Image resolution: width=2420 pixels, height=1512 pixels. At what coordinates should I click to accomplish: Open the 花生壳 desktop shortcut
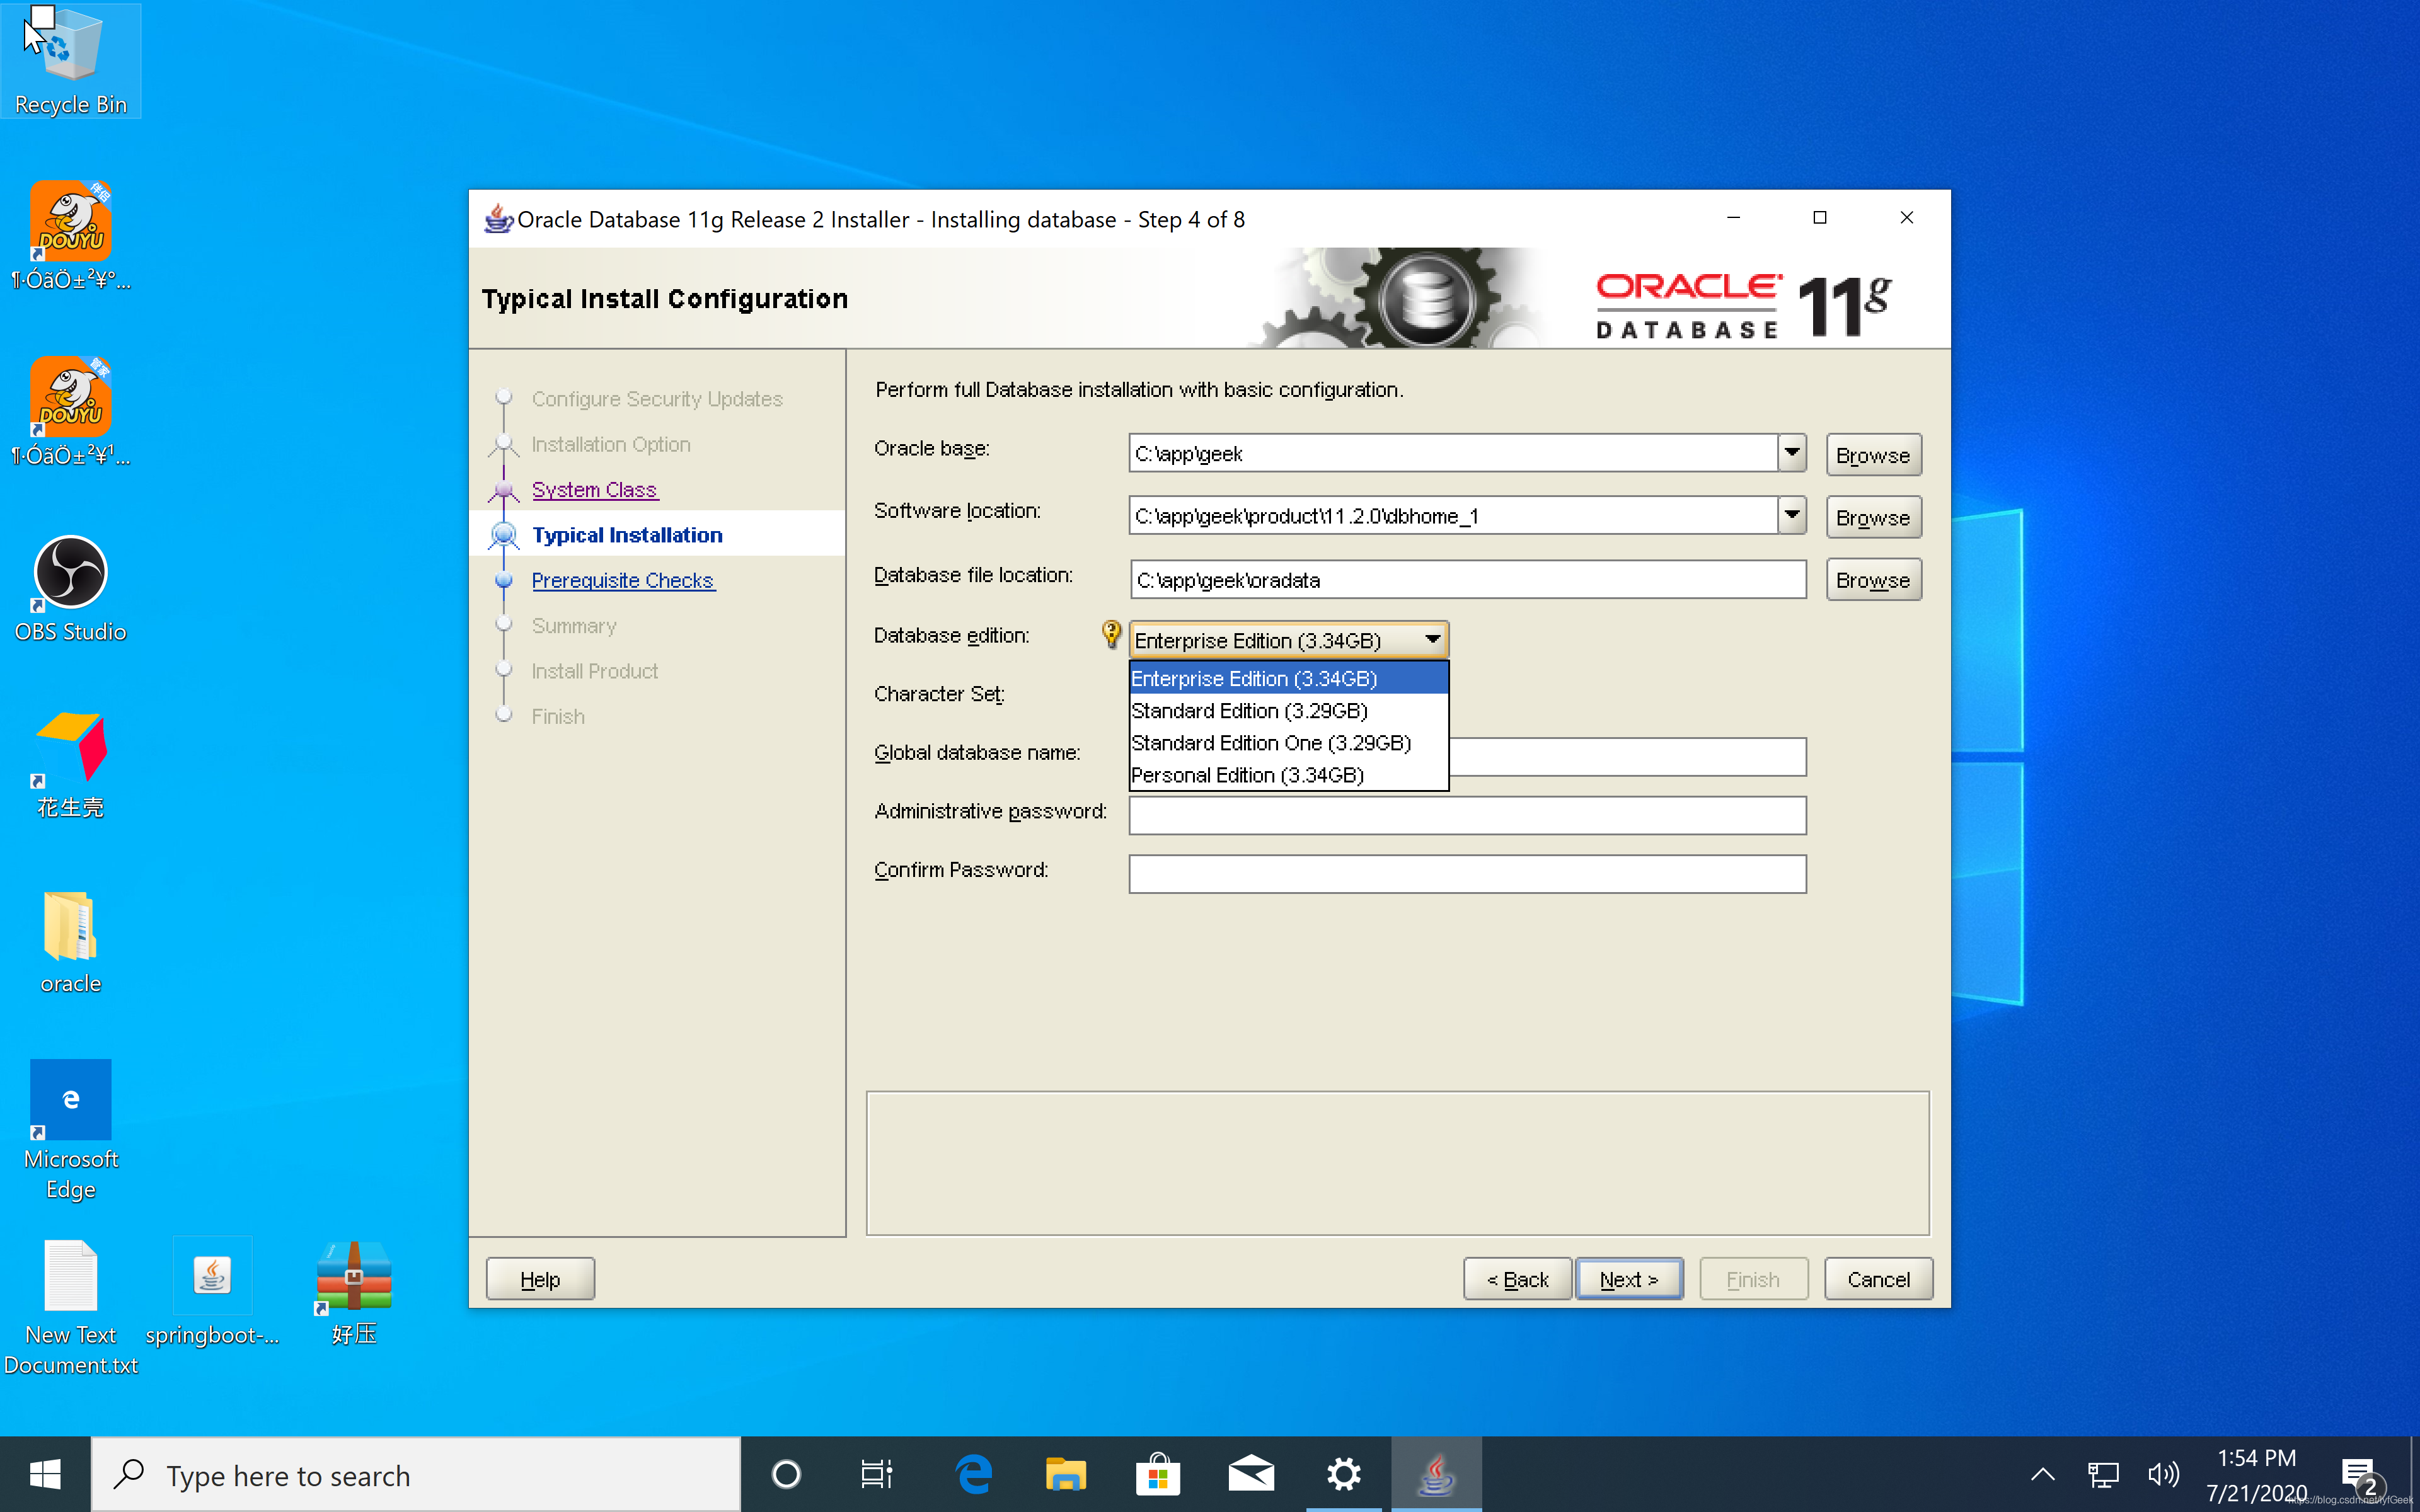[x=70, y=765]
